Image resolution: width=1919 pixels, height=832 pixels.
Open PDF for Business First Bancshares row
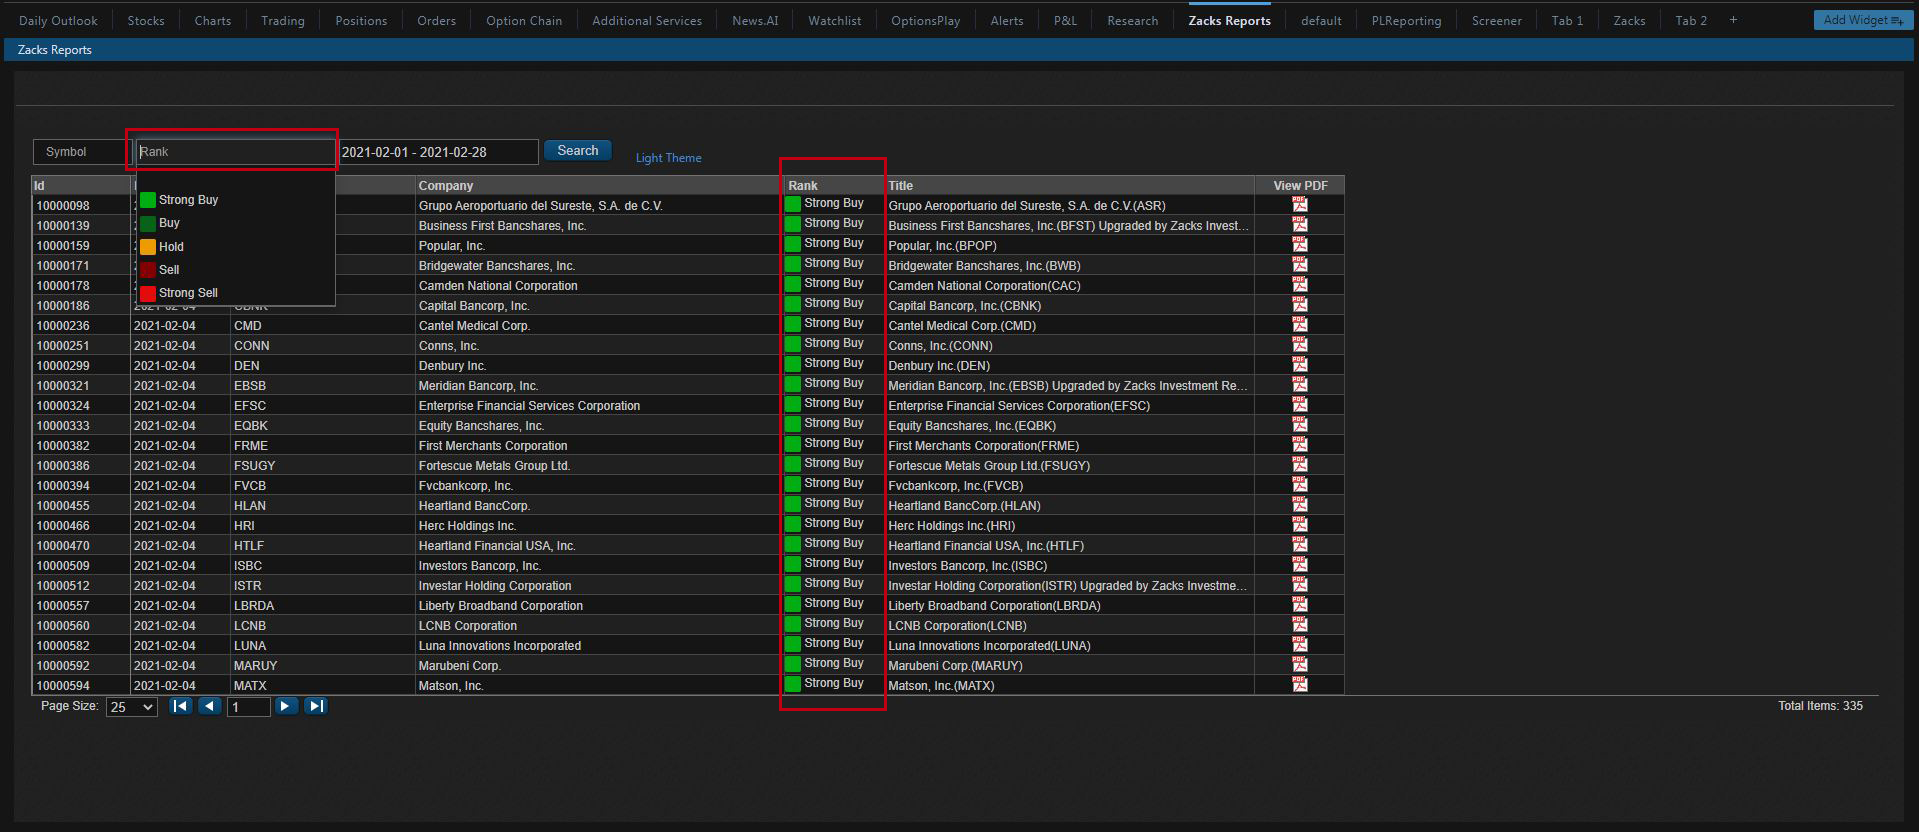(x=1299, y=224)
